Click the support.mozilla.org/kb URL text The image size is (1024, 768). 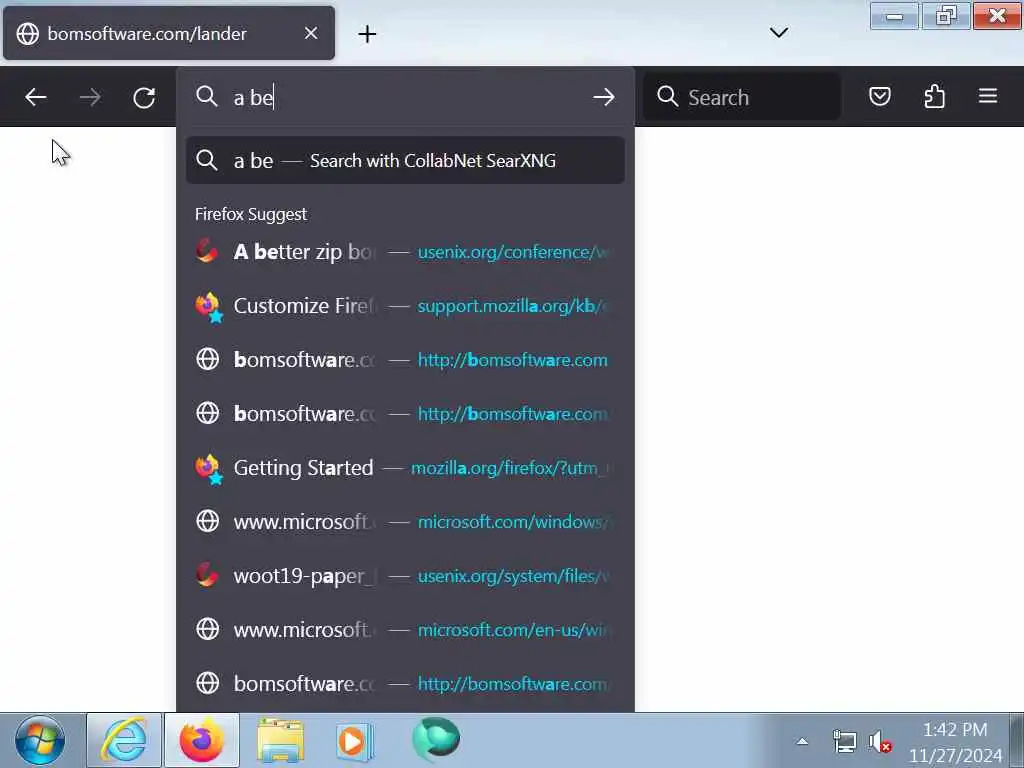point(512,306)
